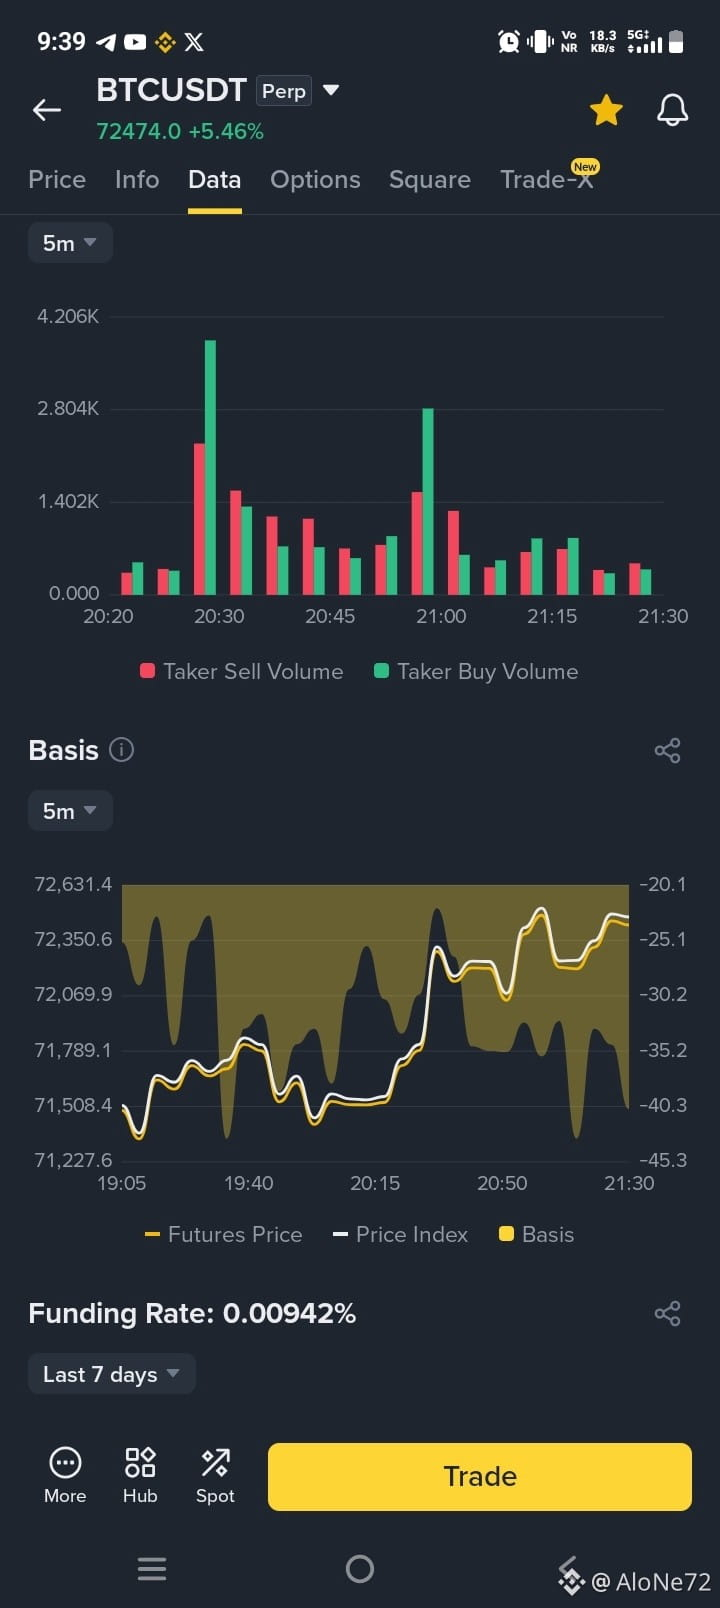Viewport: 720px width, 1608px height.
Task: Toggle Taker Buy Volume legend
Action: 476,671
